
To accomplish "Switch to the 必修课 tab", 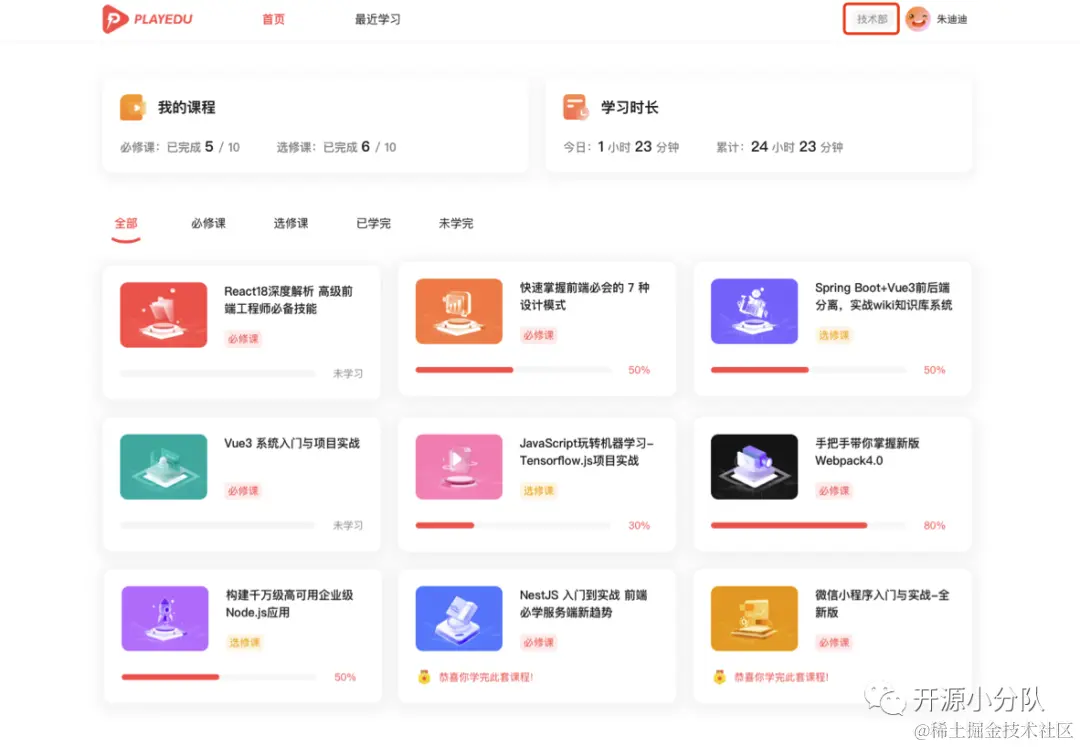I will pos(208,223).
